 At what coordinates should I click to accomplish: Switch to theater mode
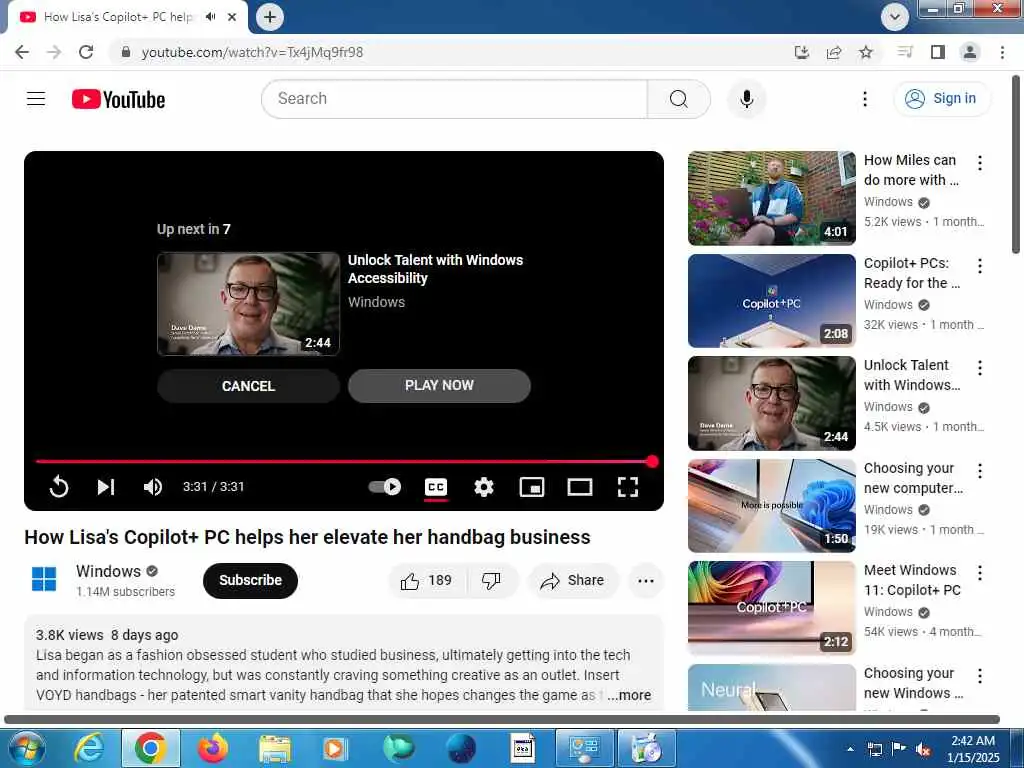point(579,487)
